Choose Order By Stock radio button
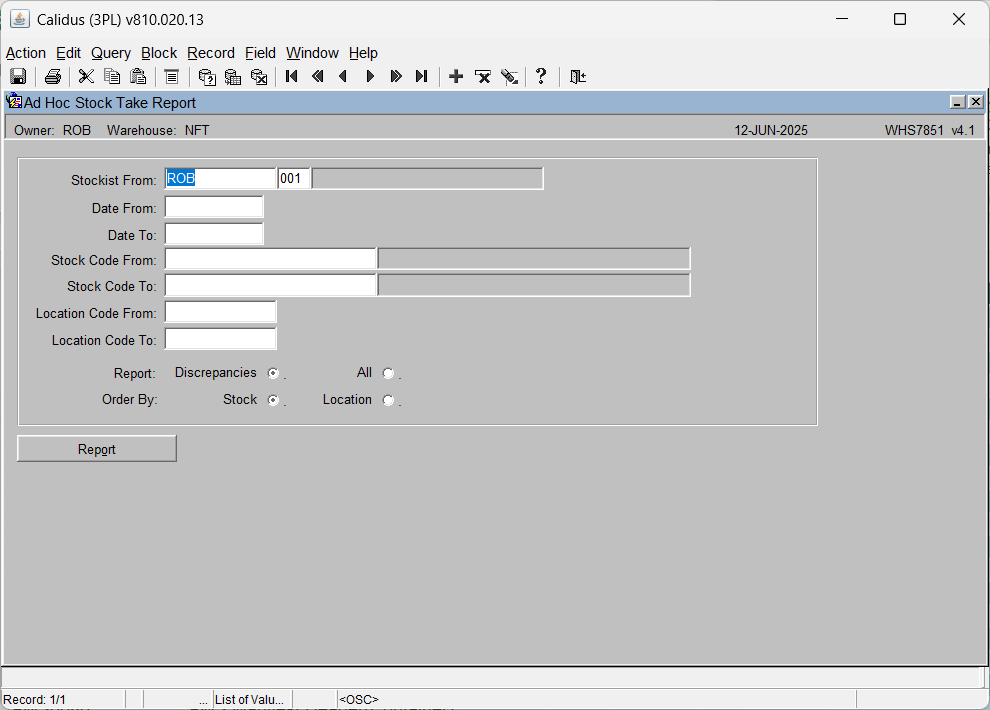This screenshot has height=710, width=990. pyautogui.click(x=273, y=400)
